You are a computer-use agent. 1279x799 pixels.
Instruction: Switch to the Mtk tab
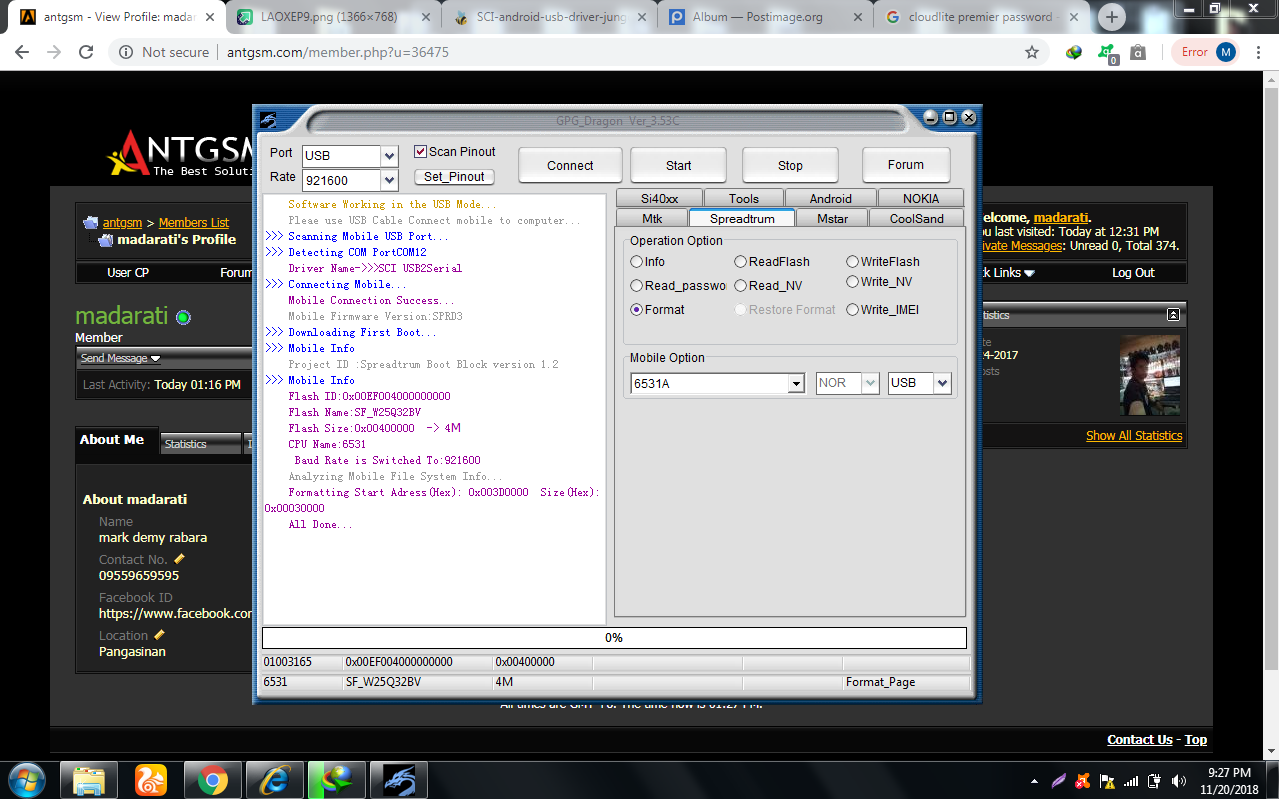[x=652, y=218]
